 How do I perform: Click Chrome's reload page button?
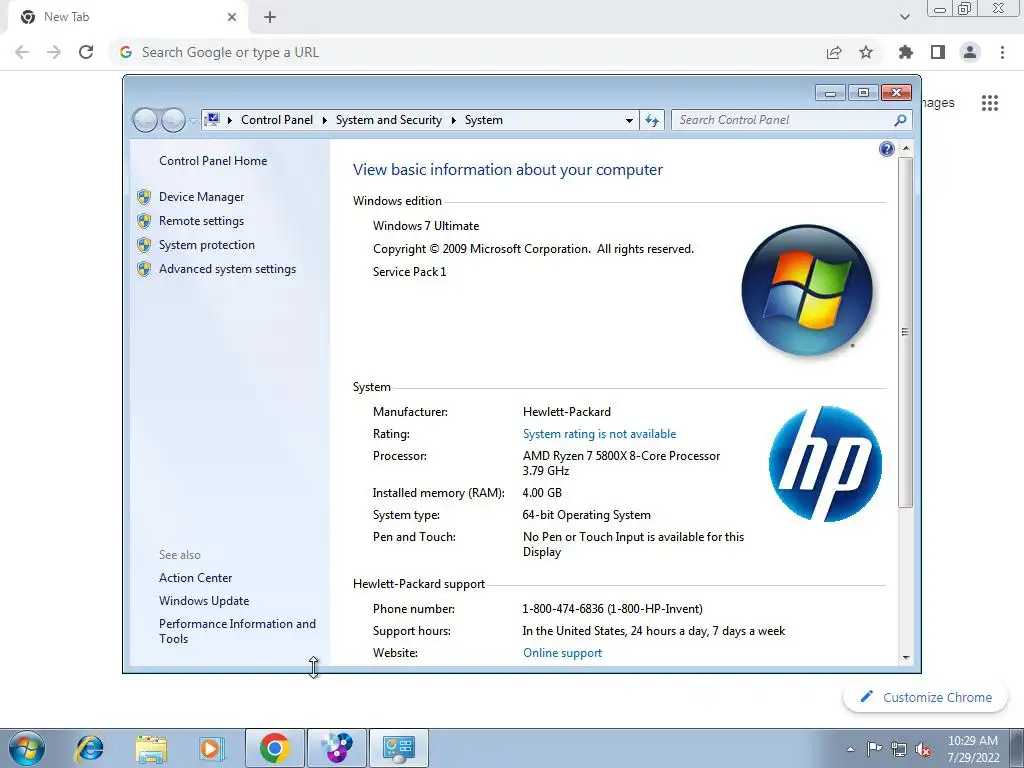tap(86, 52)
